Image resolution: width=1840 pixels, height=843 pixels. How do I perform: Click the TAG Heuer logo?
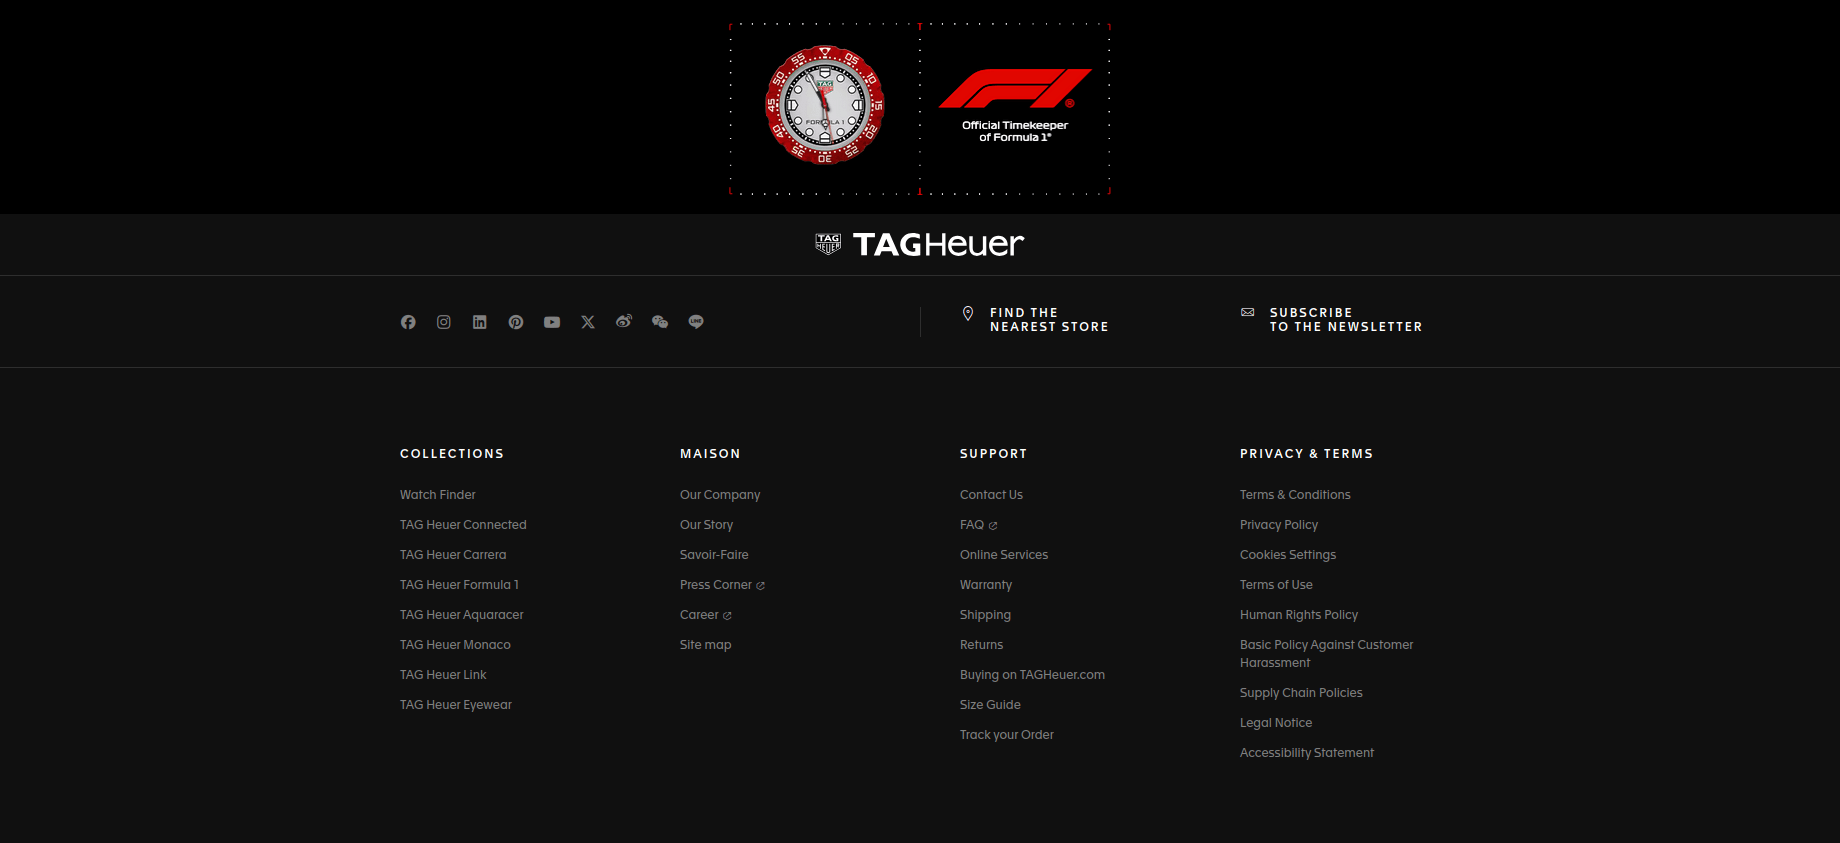click(920, 245)
